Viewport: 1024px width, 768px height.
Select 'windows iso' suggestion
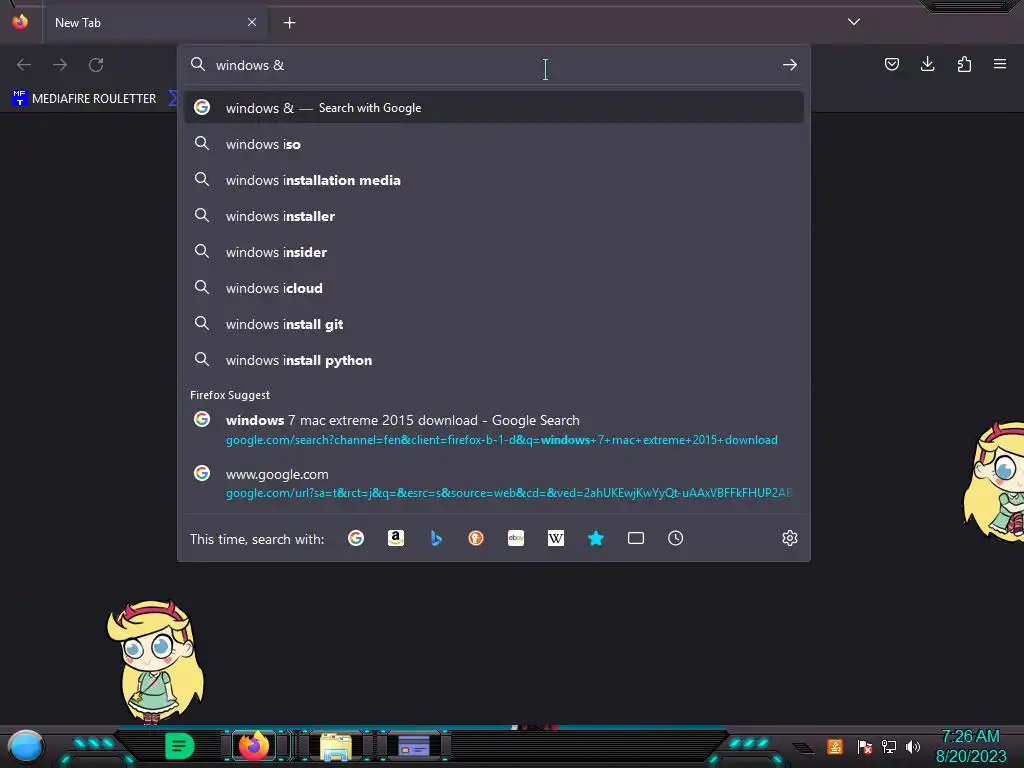coord(494,144)
